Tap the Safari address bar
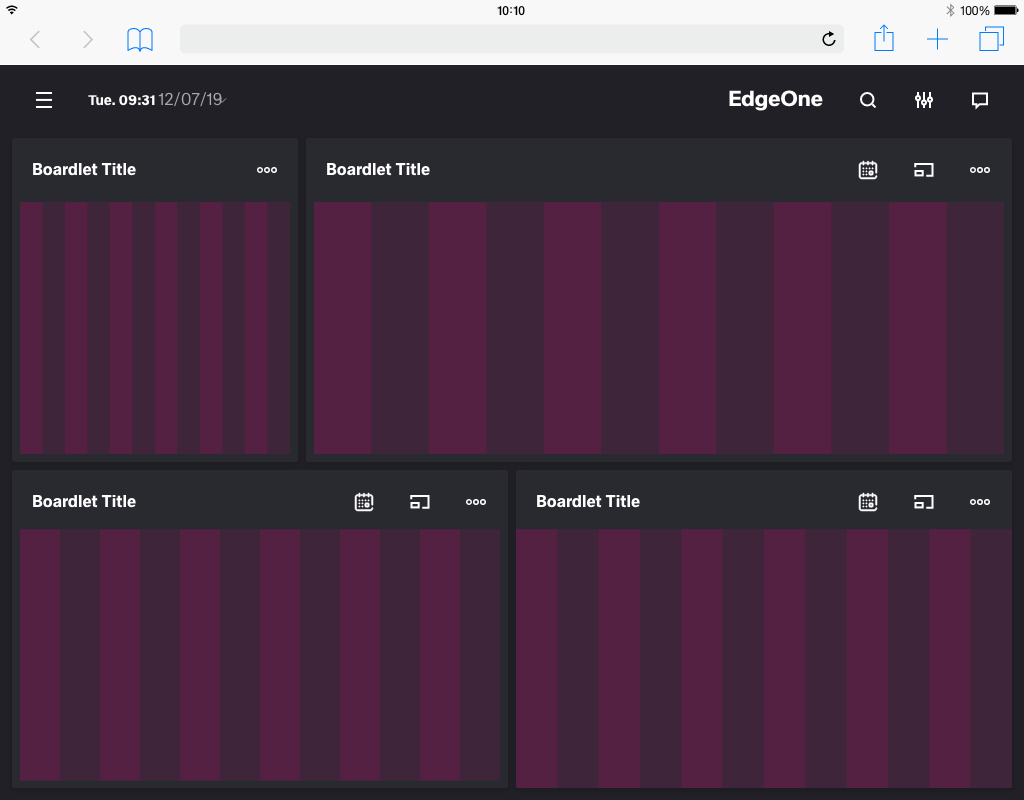Screen dimensions: 1024x800 point(498,39)
